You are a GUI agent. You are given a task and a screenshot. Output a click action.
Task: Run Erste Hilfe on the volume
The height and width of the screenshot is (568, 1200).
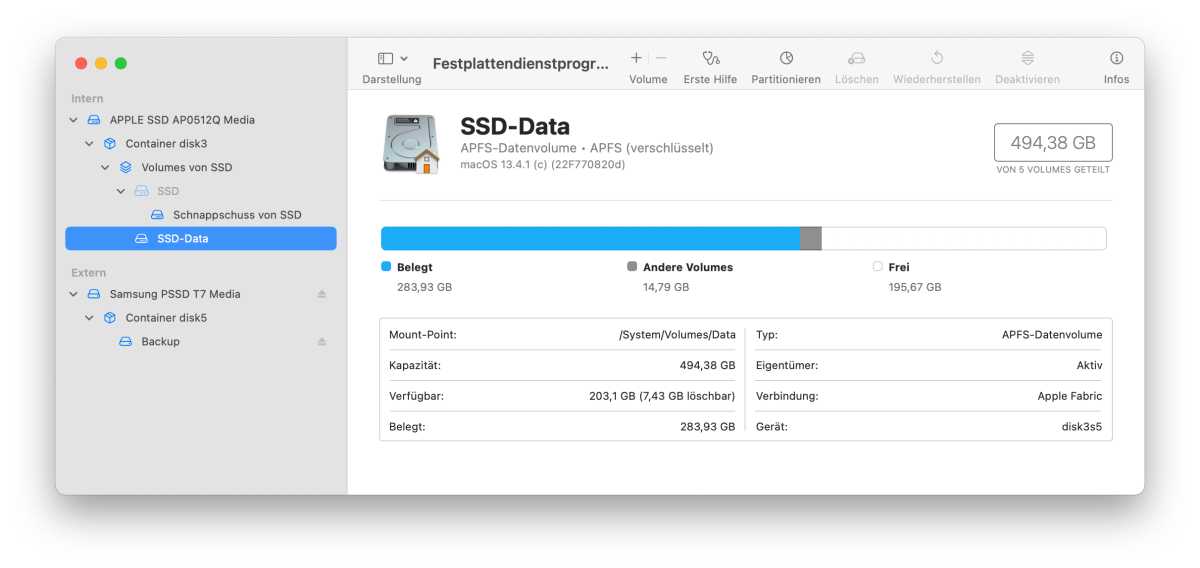710,58
